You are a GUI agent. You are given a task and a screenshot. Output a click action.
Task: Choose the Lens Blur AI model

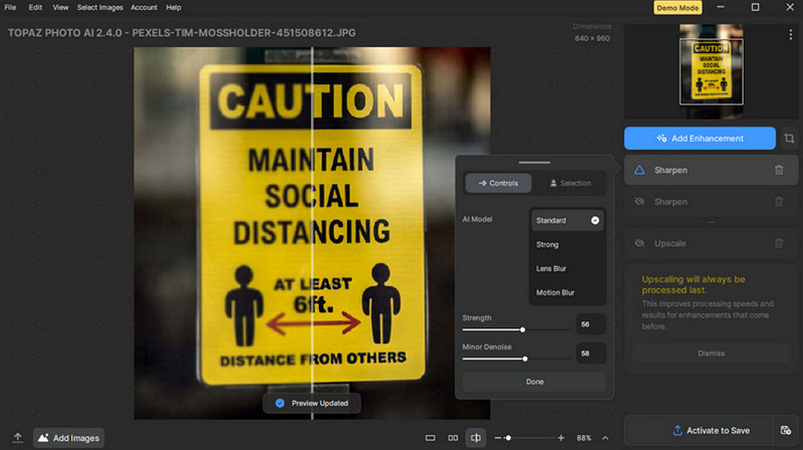567,268
